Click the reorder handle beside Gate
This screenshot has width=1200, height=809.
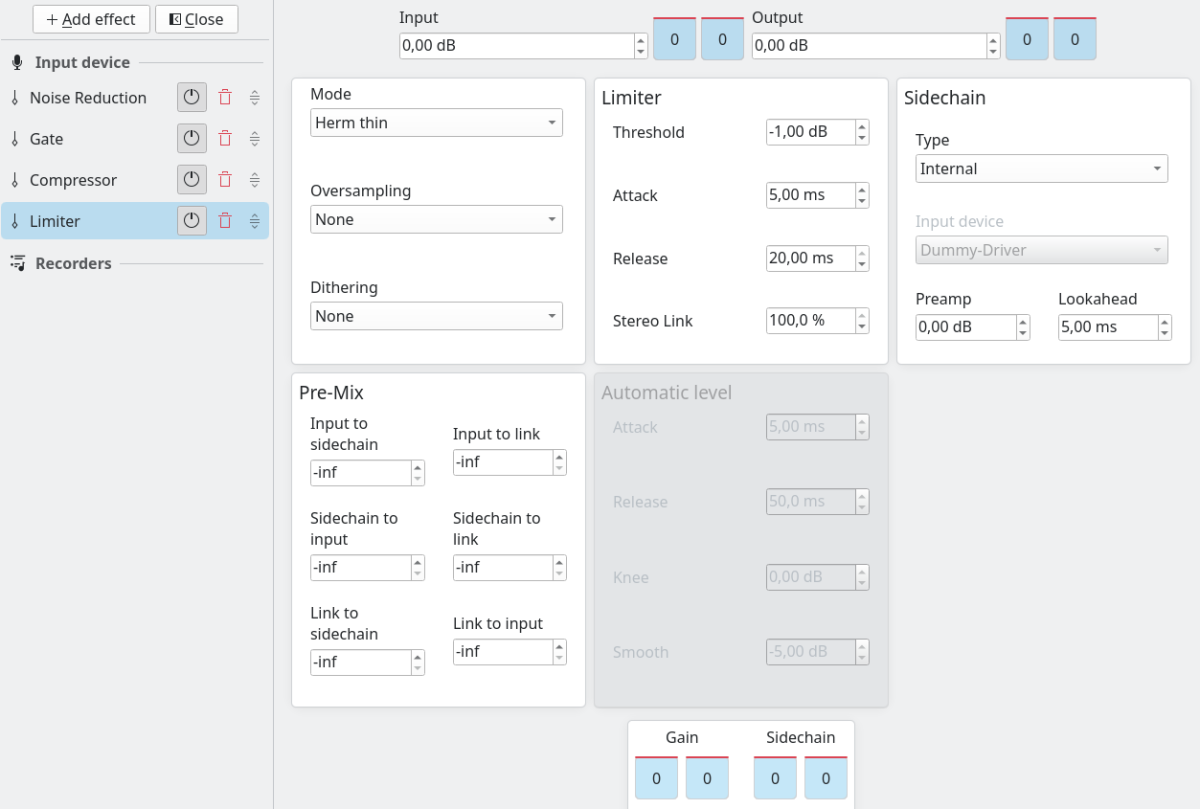254,139
